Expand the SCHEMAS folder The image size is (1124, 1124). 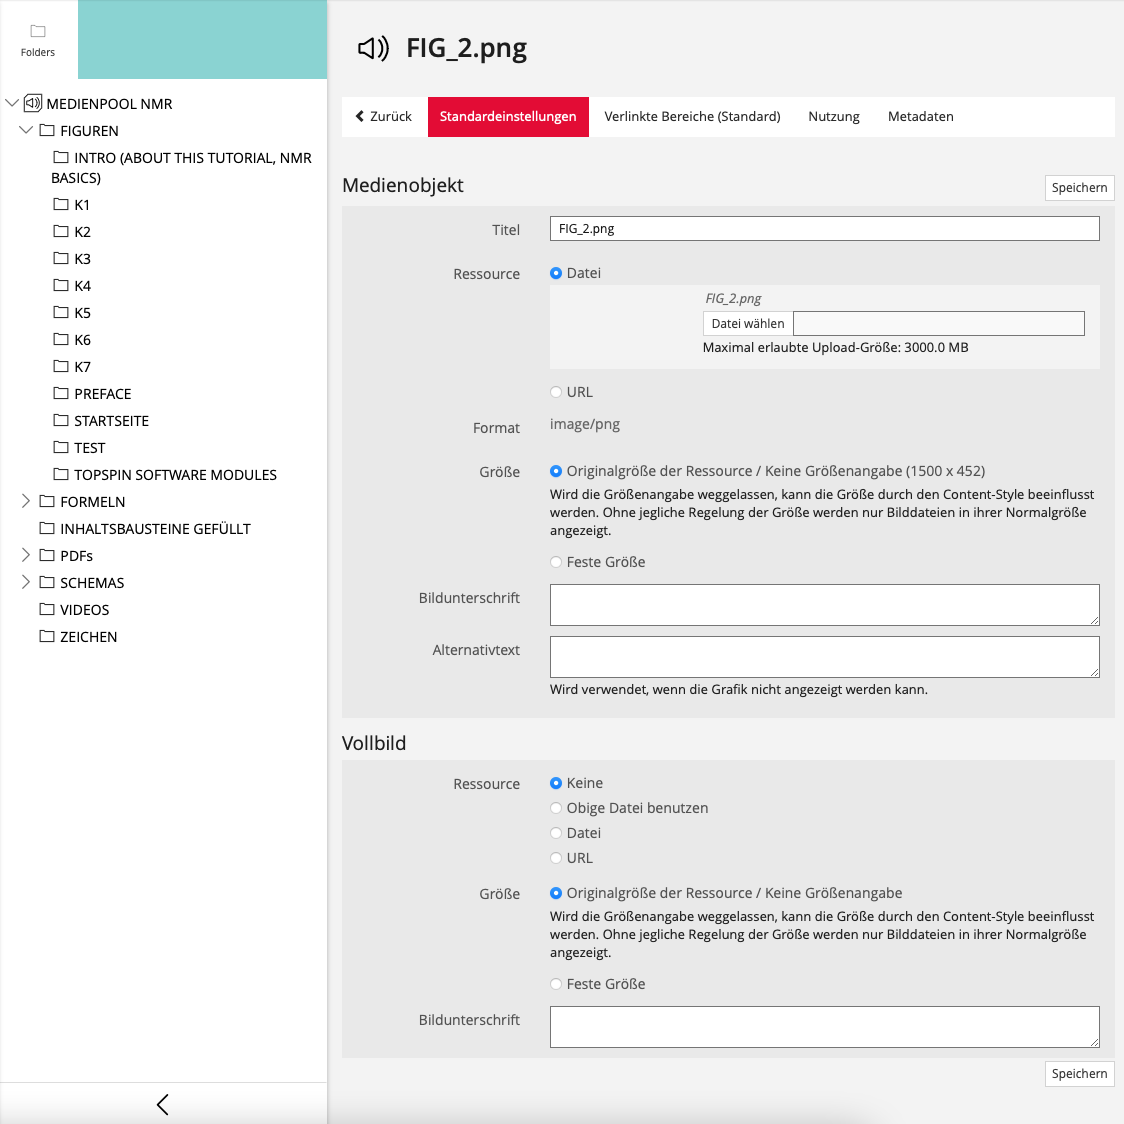(26, 582)
